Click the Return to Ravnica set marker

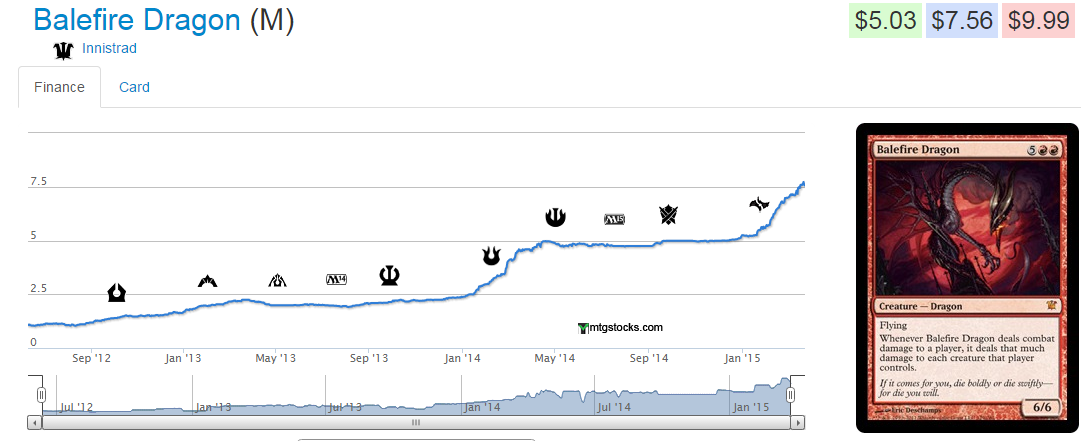point(117,292)
